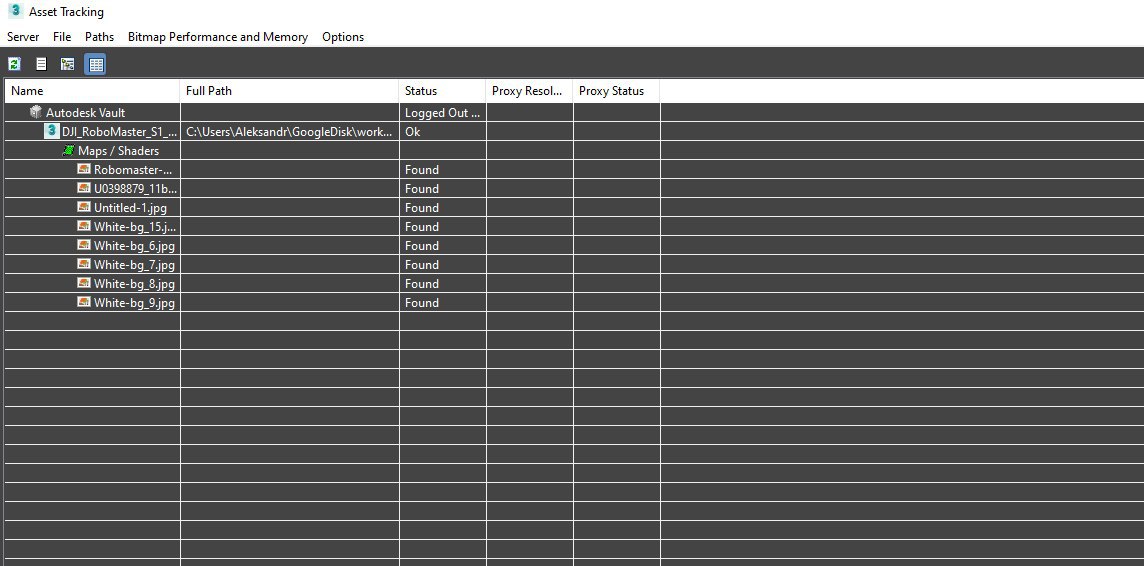Image resolution: width=1144 pixels, height=566 pixels.
Task: Click bitmap icon beside White-bg_6.jpg
Action: (x=84, y=245)
